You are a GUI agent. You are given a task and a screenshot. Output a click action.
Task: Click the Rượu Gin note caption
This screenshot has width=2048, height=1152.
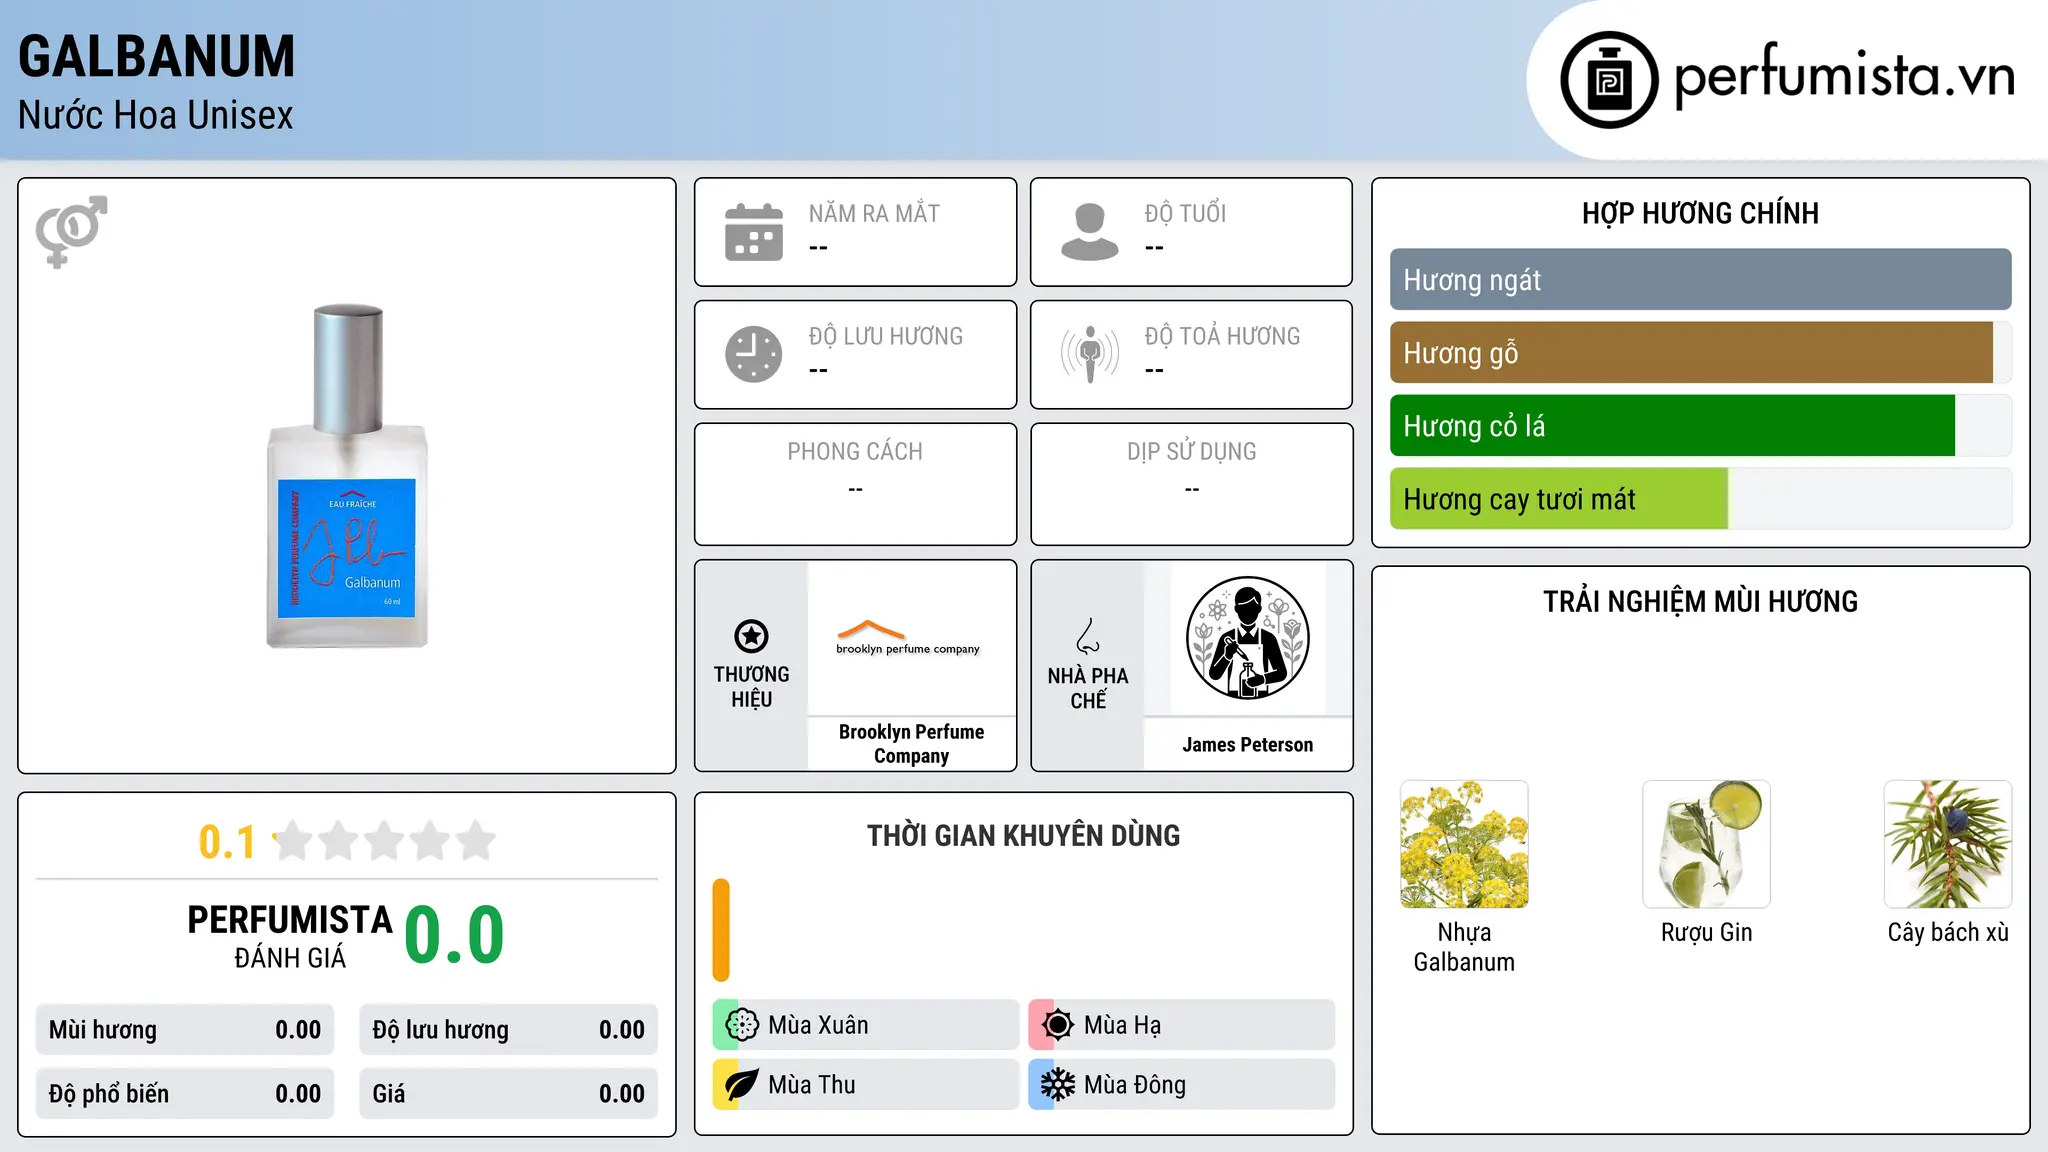(x=1706, y=933)
